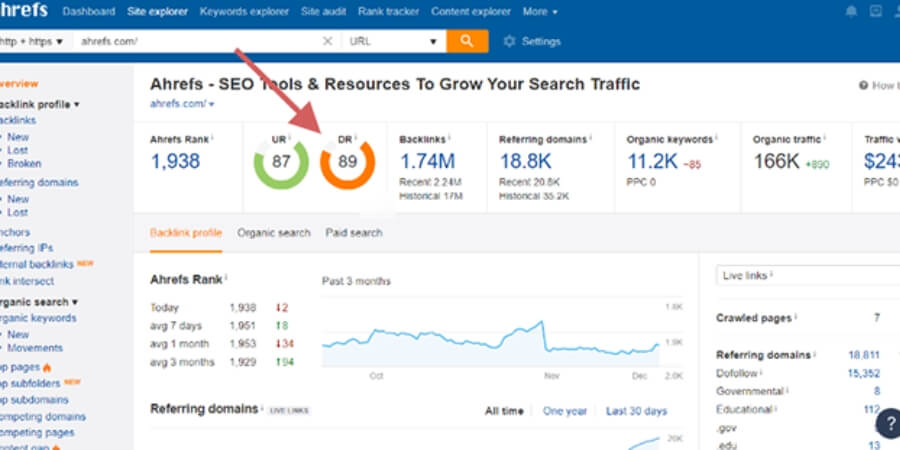Click the 18.8K referring domains value

(525, 161)
